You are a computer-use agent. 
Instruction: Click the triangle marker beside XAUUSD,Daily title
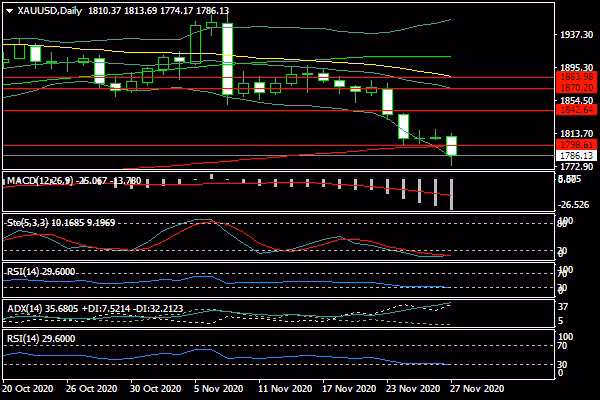(x=8, y=10)
